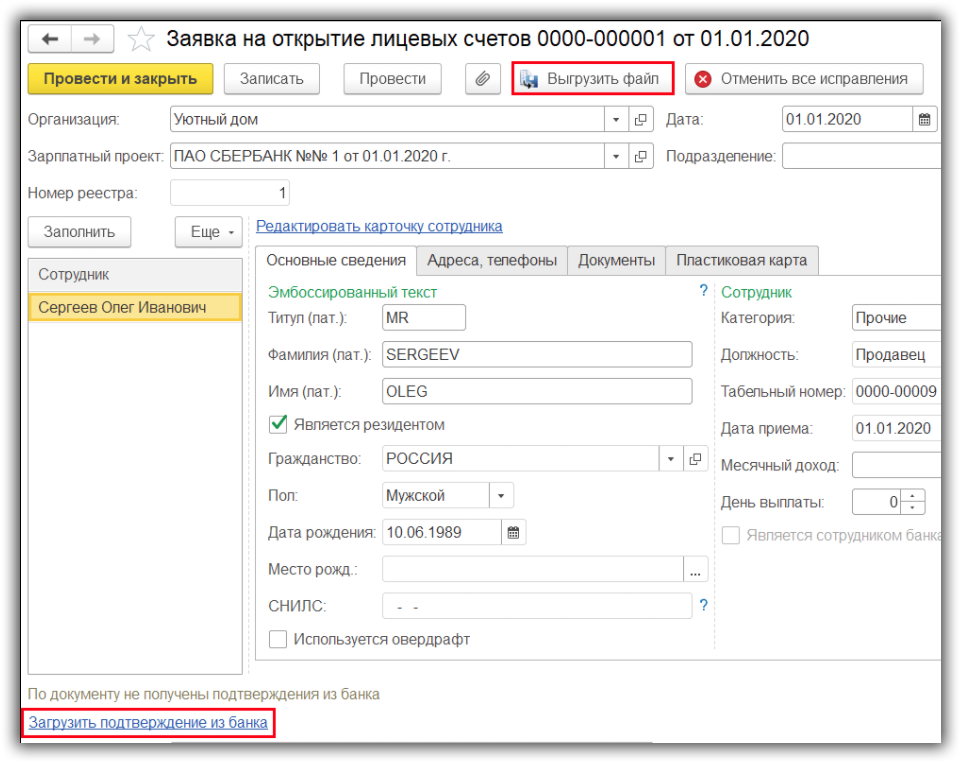This screenshot has height=763, width=961.
Task: Open calendar for date of birth field
Action: (x=513, y=532)
